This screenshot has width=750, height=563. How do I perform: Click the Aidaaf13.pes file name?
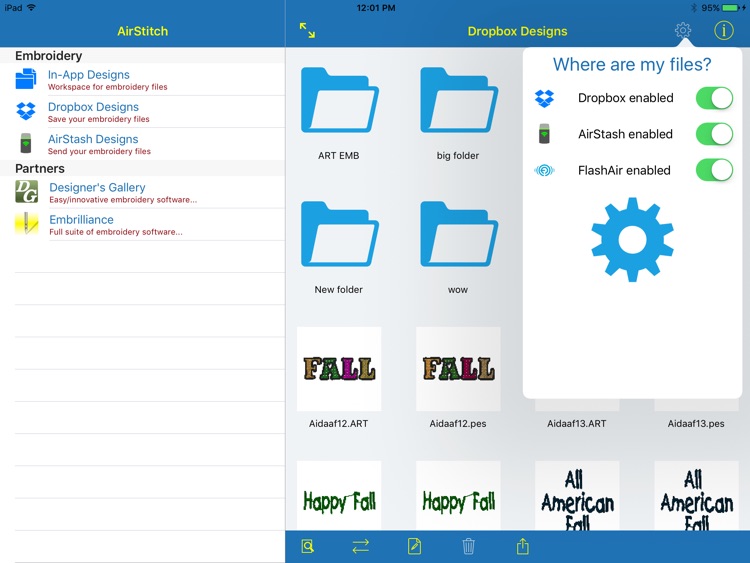696,423
